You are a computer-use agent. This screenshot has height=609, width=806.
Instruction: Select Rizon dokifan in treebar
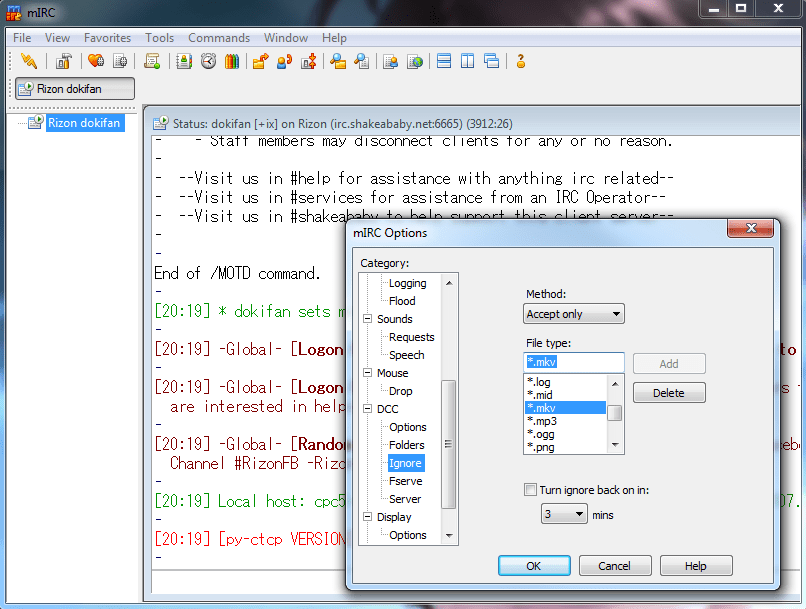point(84,123)
